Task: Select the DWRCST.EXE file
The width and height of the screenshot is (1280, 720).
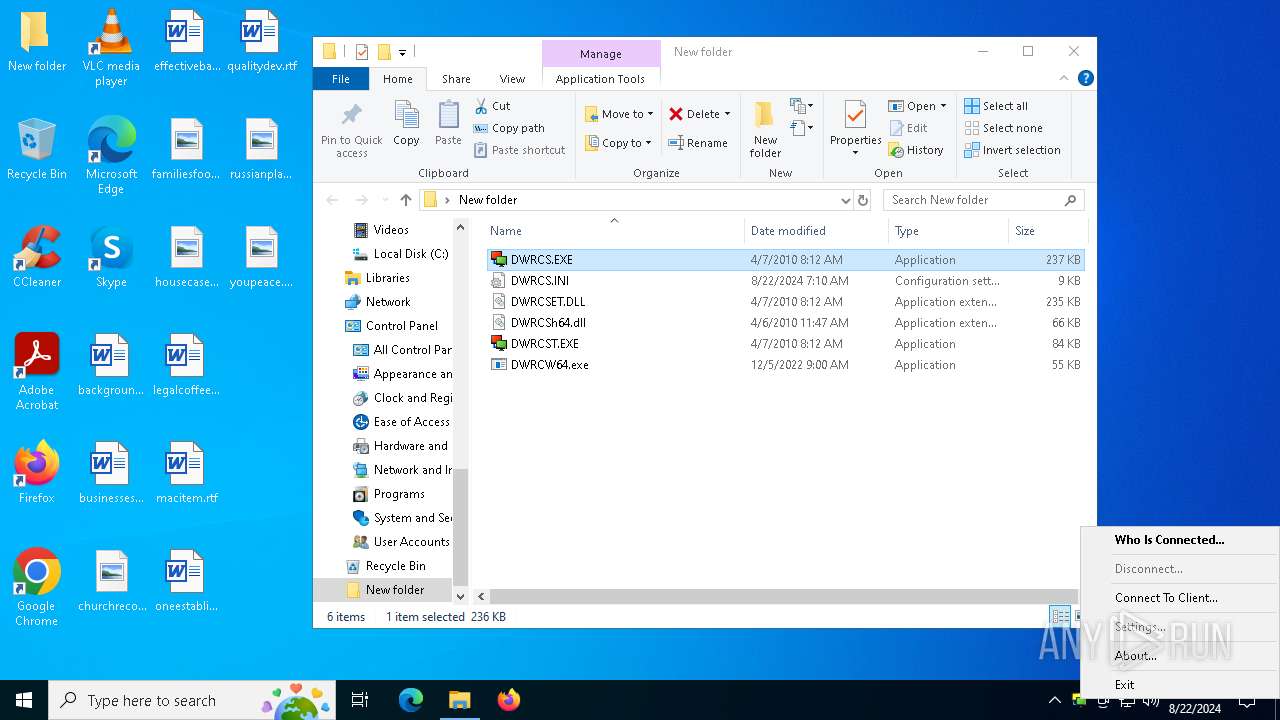Action: pos(785,344)
